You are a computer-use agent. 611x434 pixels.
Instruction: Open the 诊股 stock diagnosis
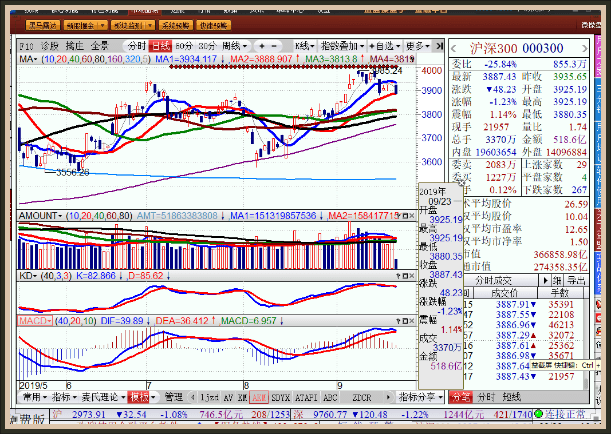(x=49, y=46)
